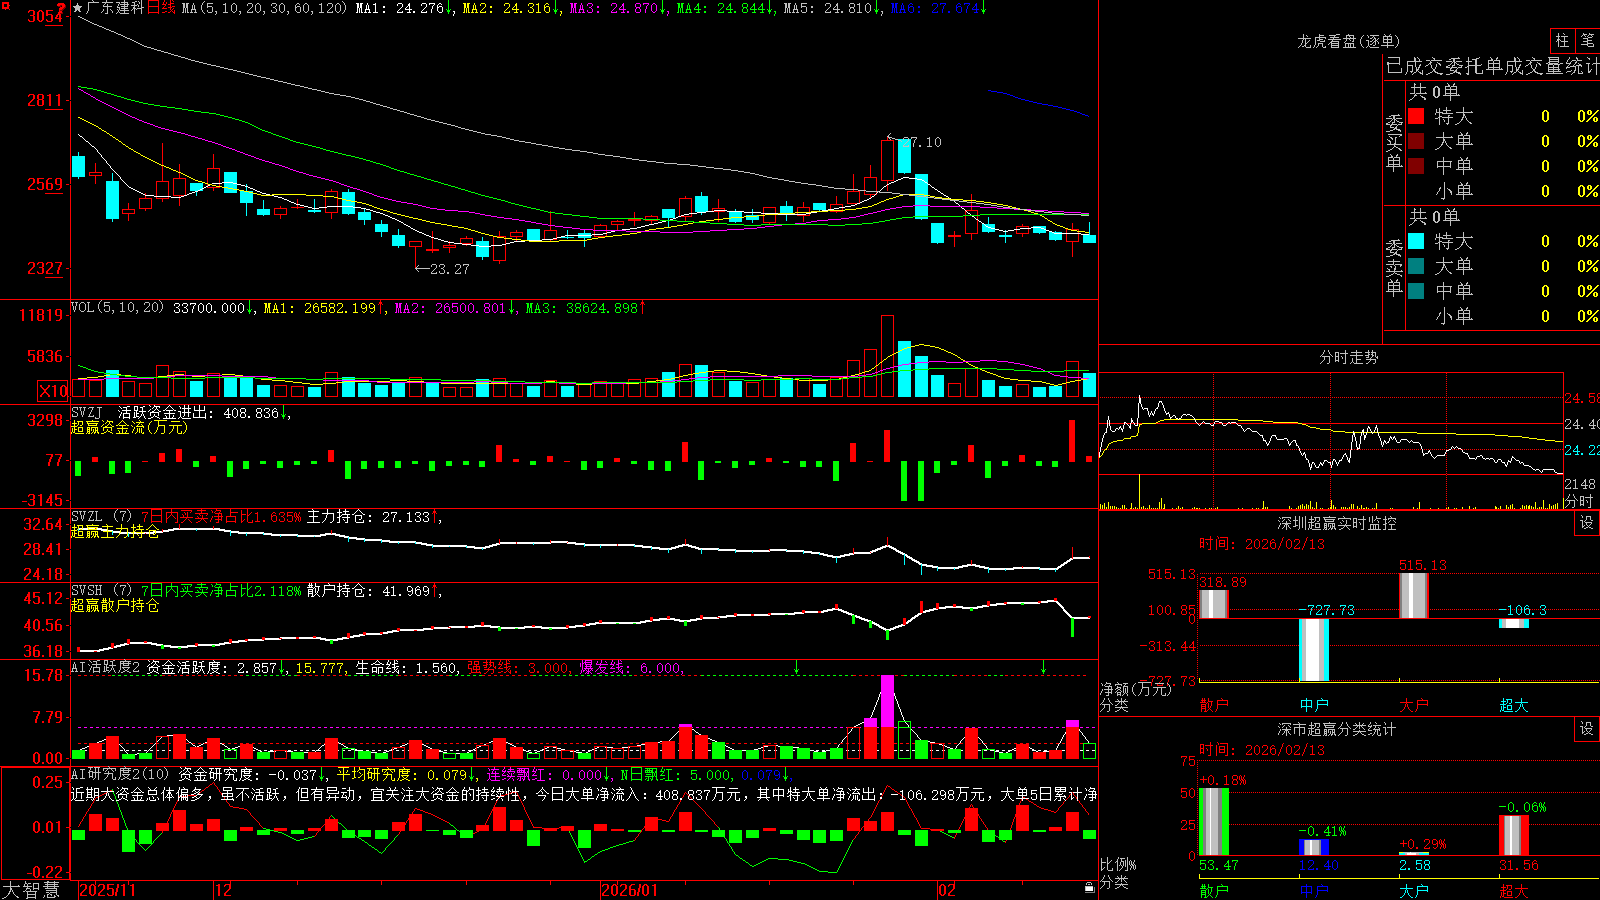The image size is (1600, 900).
Task: Open VOL(5,10,20) indicator parameters
Action: tap(118, 308)
